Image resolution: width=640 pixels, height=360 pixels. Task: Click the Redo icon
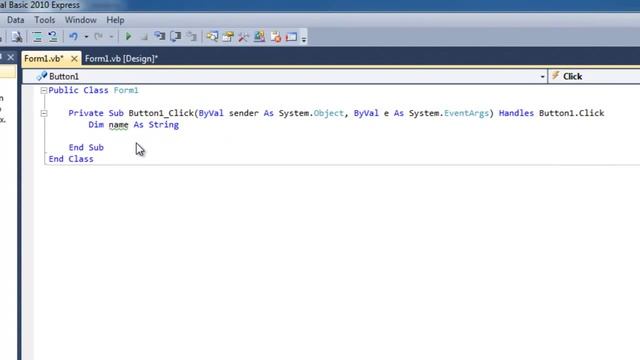pos(98,37)
